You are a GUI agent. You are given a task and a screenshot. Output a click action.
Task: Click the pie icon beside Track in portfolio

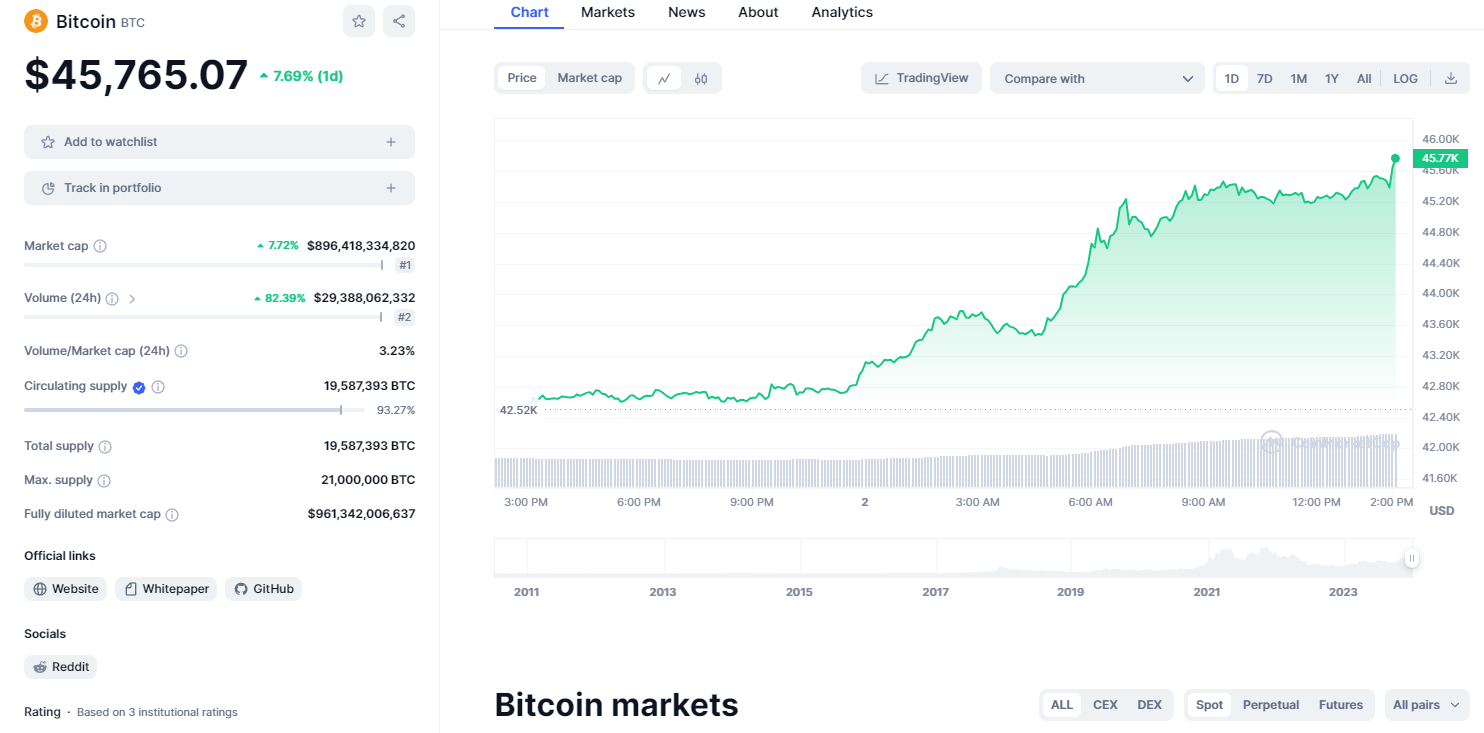[x=48, y=188]
